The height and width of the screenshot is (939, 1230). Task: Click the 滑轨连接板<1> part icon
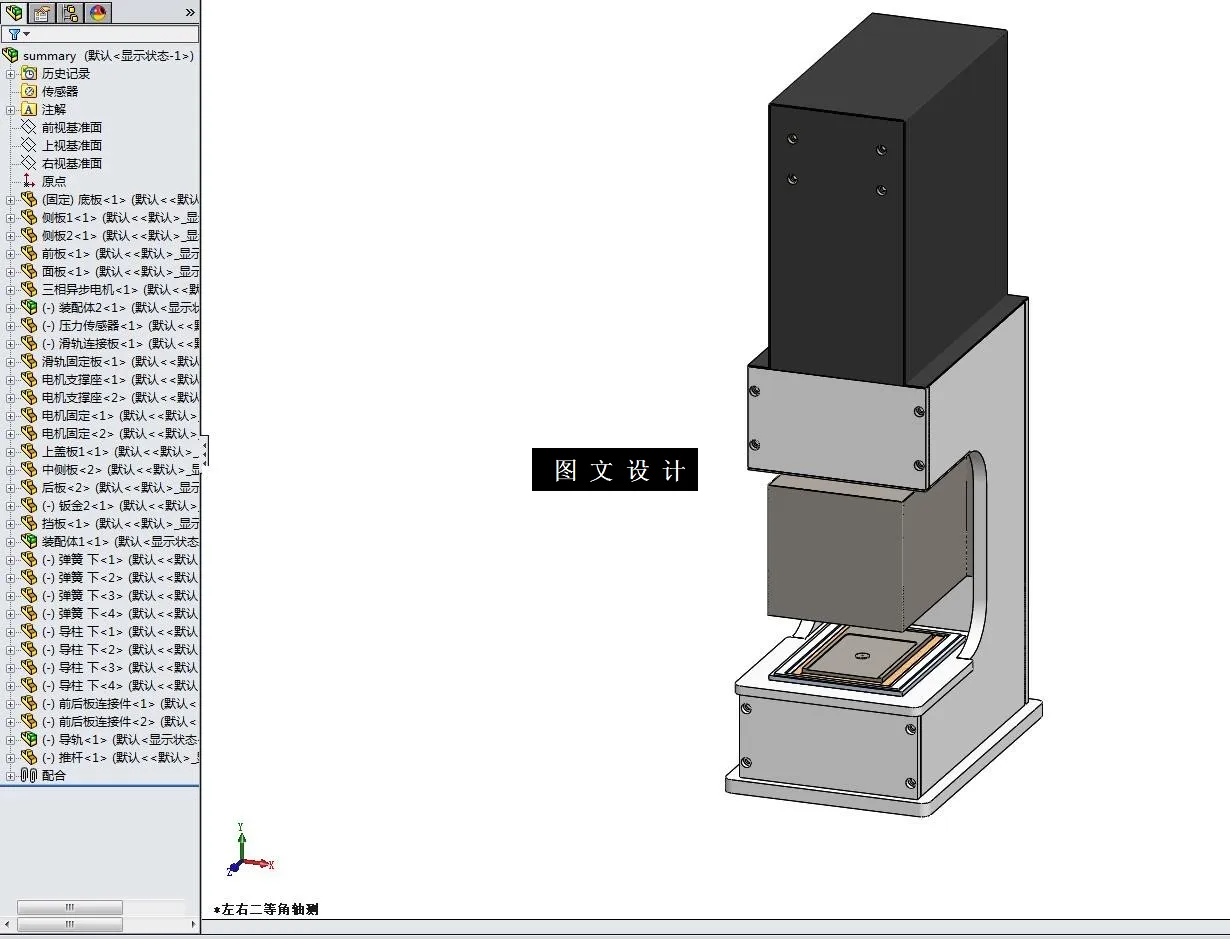(x=29, y=343)
